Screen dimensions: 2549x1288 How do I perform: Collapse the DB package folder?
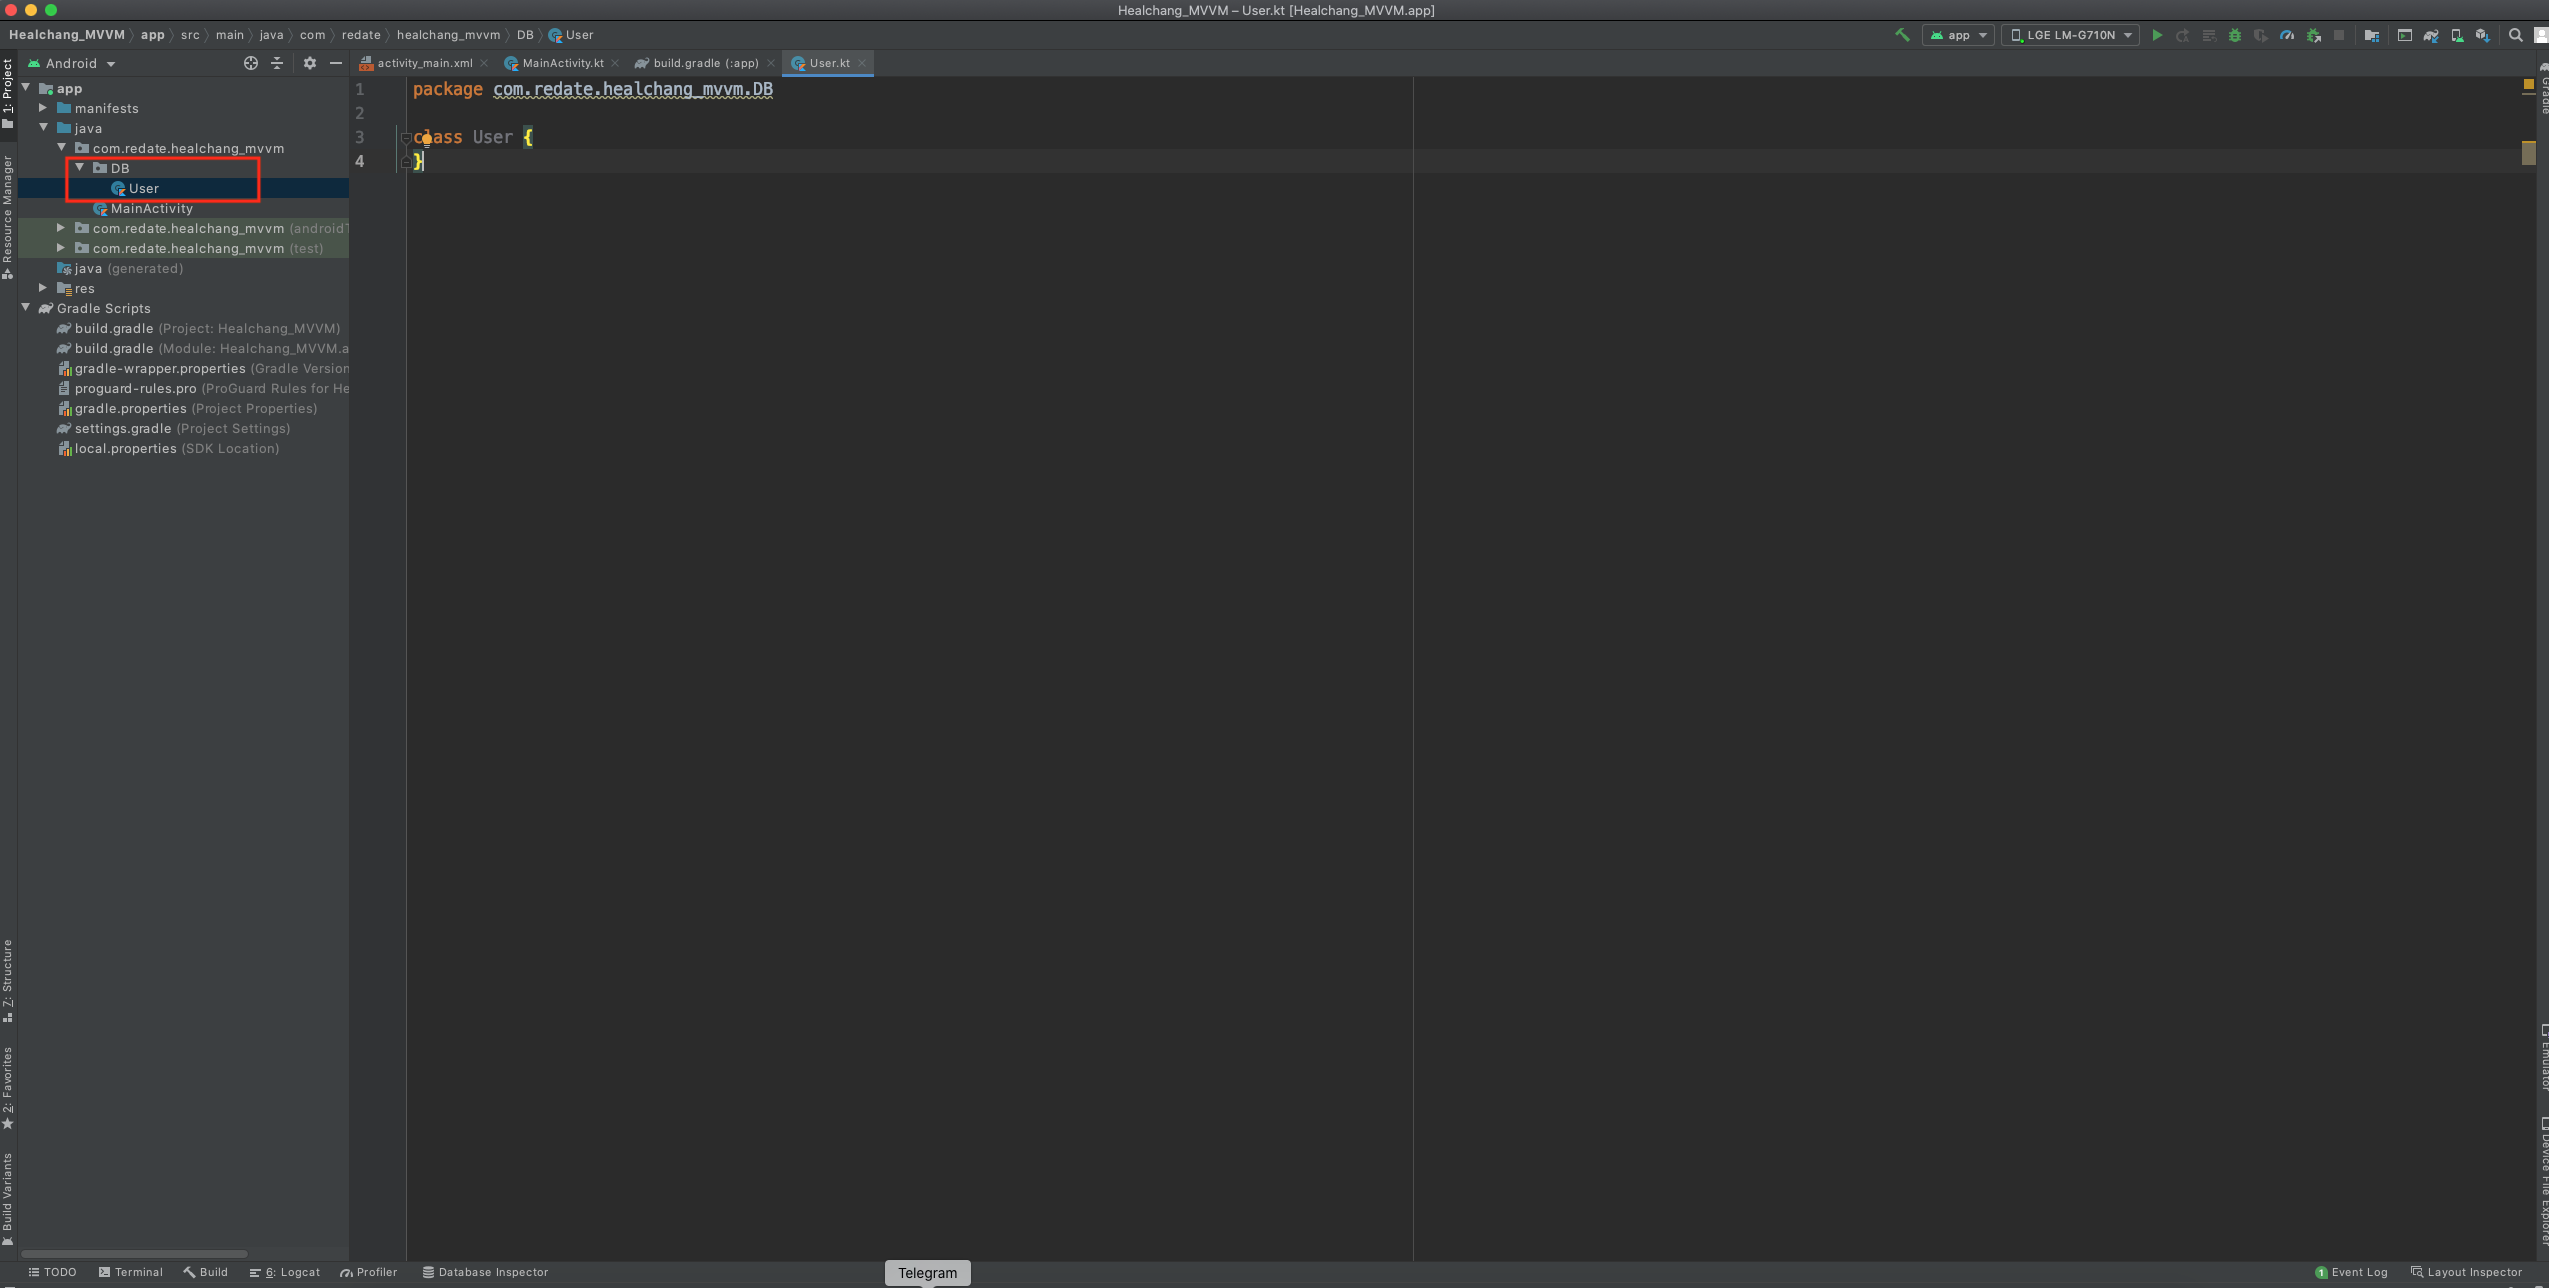coord(80,168)
